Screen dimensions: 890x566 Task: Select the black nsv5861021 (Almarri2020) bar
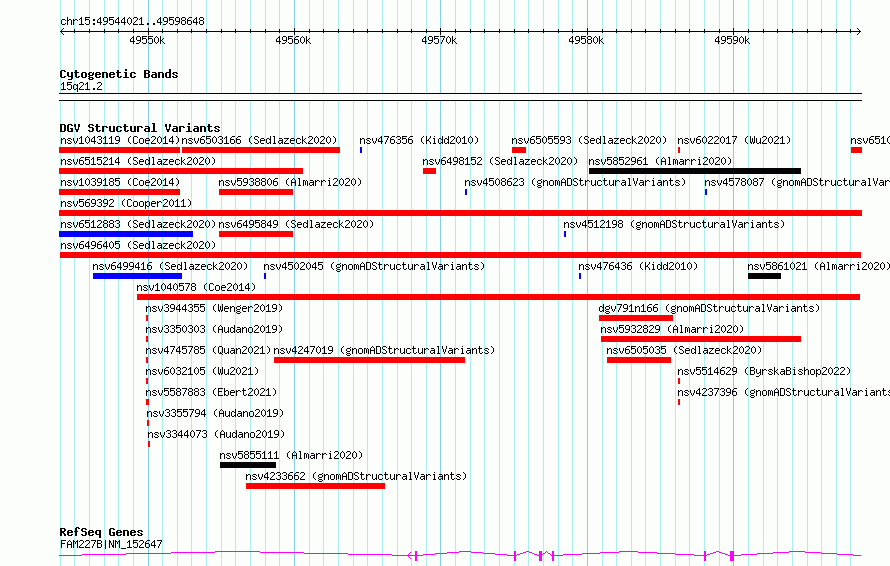click(764, 276)
